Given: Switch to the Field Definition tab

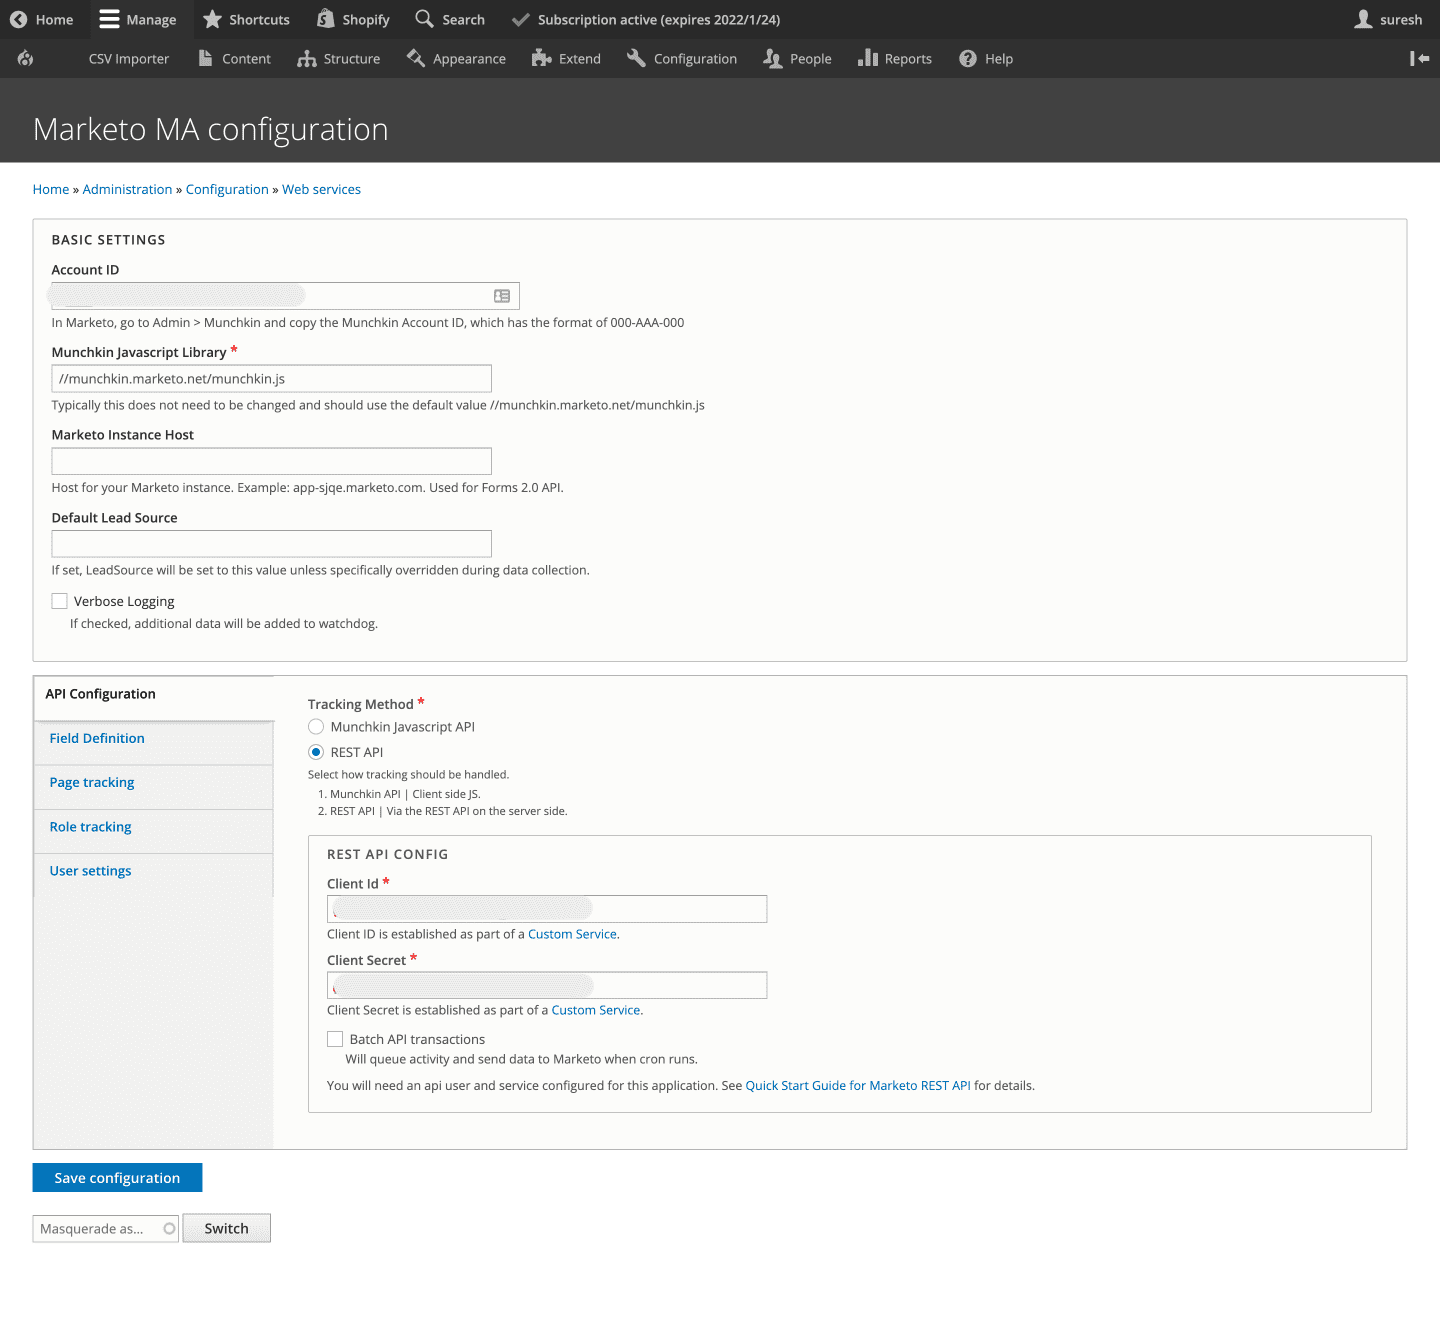Looking at the screenshot, I should tap(97, 738).
